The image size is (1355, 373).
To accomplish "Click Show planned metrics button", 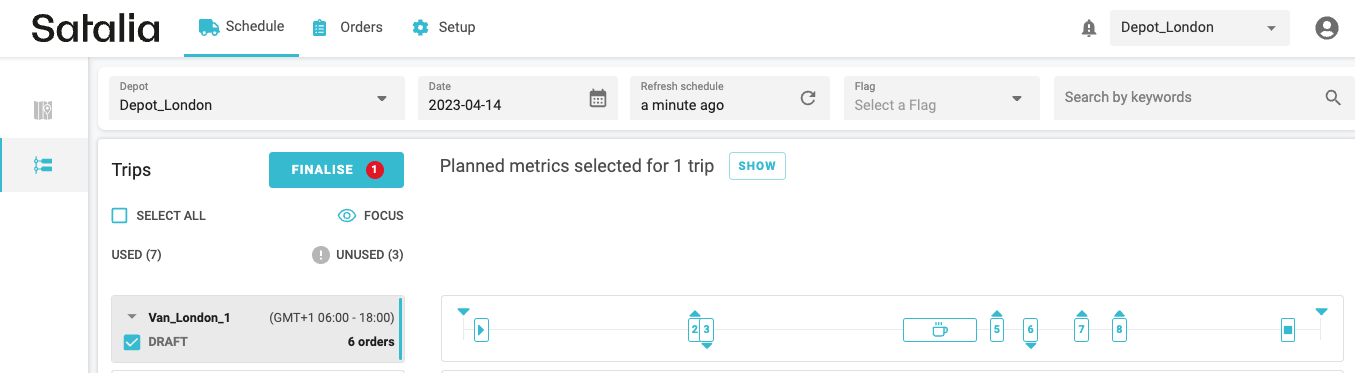I will click(757, 166).
